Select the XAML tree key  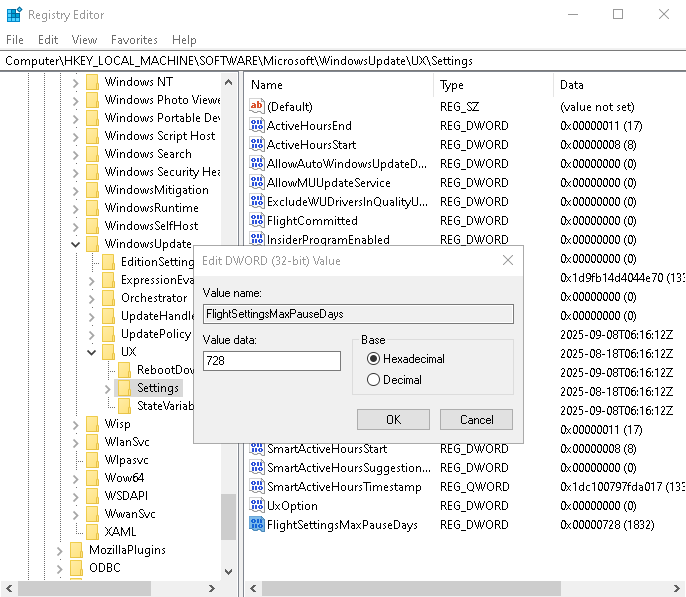pos(120,532)
